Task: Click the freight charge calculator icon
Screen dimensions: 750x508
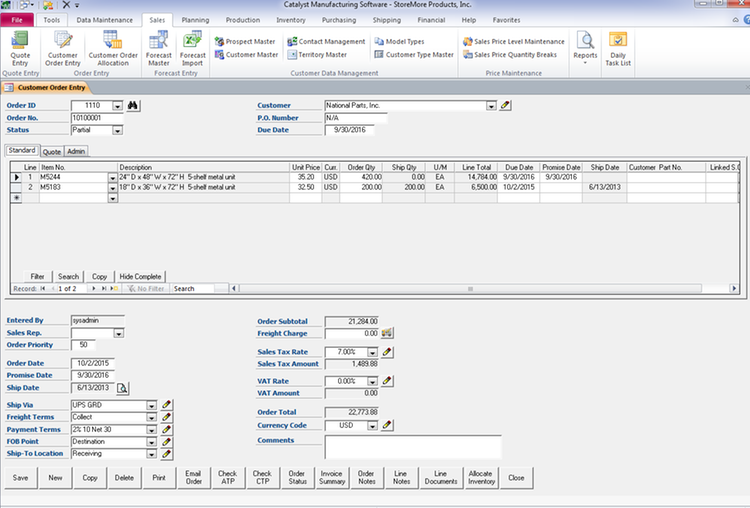Action: point(387,333)
